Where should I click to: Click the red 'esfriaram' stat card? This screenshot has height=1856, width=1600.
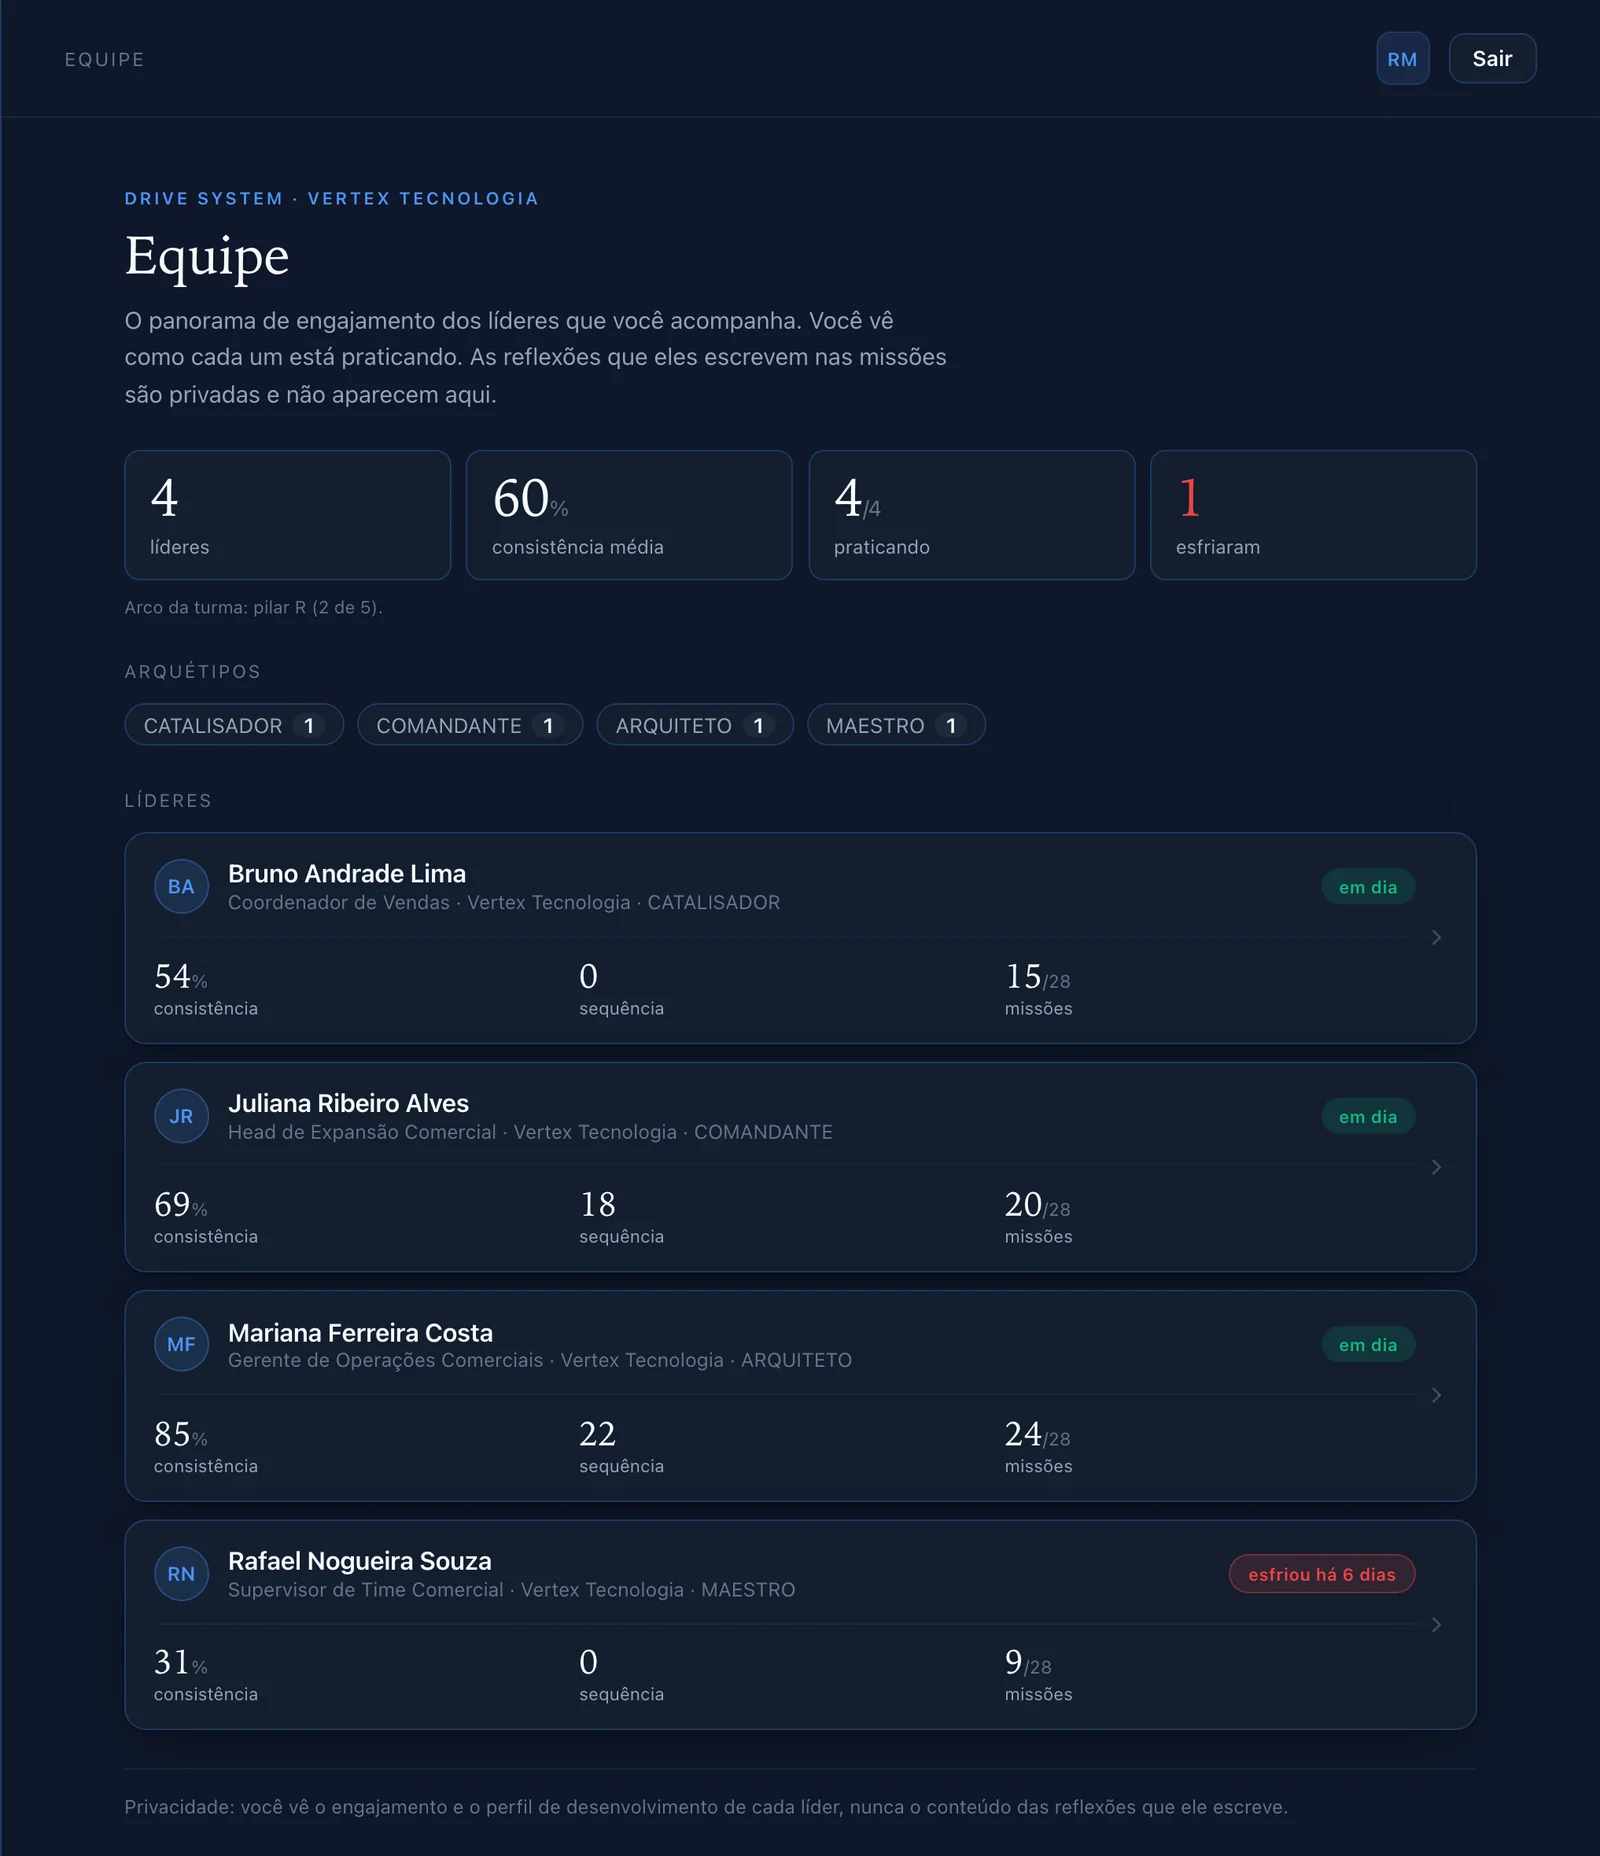point(1313,515)
